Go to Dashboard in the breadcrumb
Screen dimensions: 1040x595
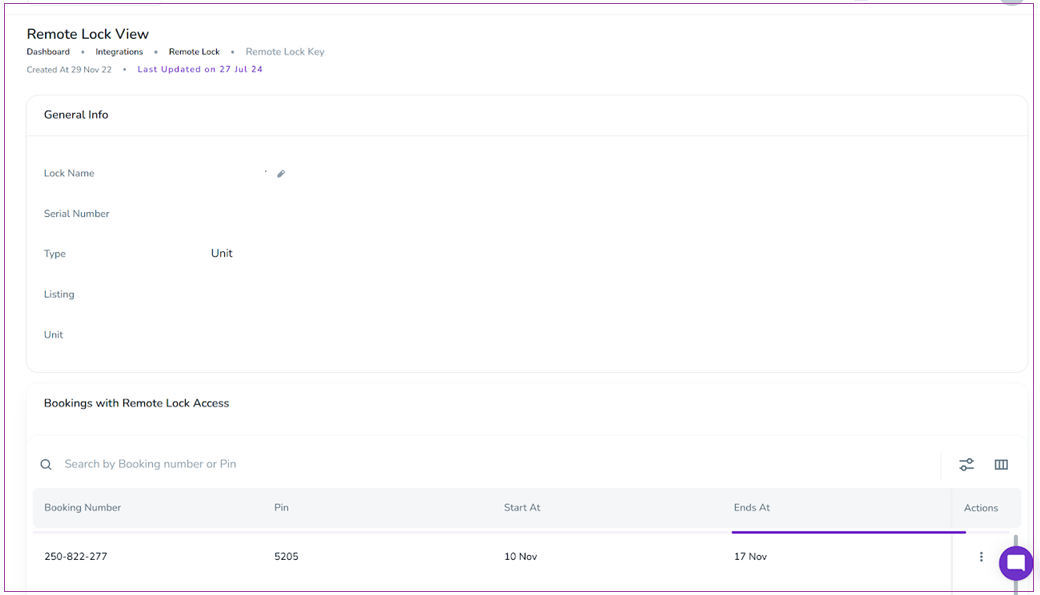click(x=48, y=52)
